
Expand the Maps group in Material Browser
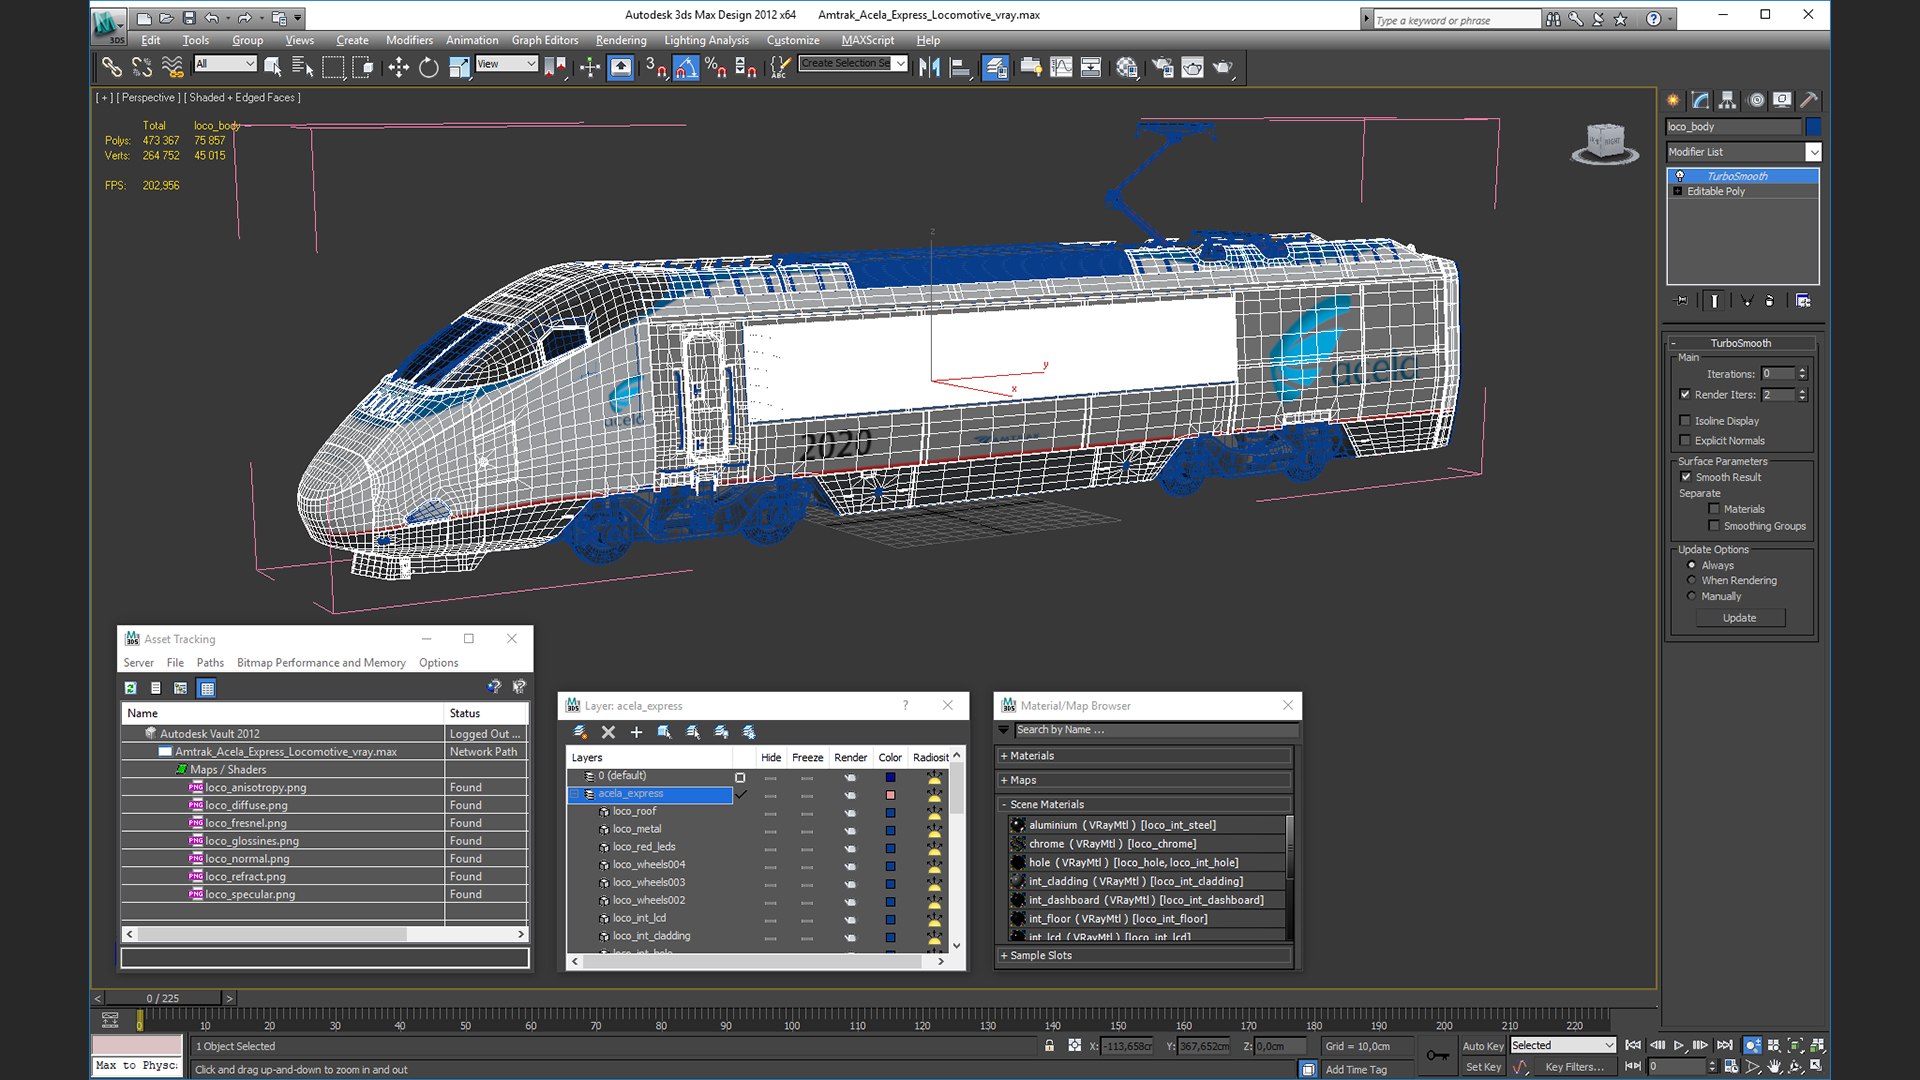tap(1145, 780)
